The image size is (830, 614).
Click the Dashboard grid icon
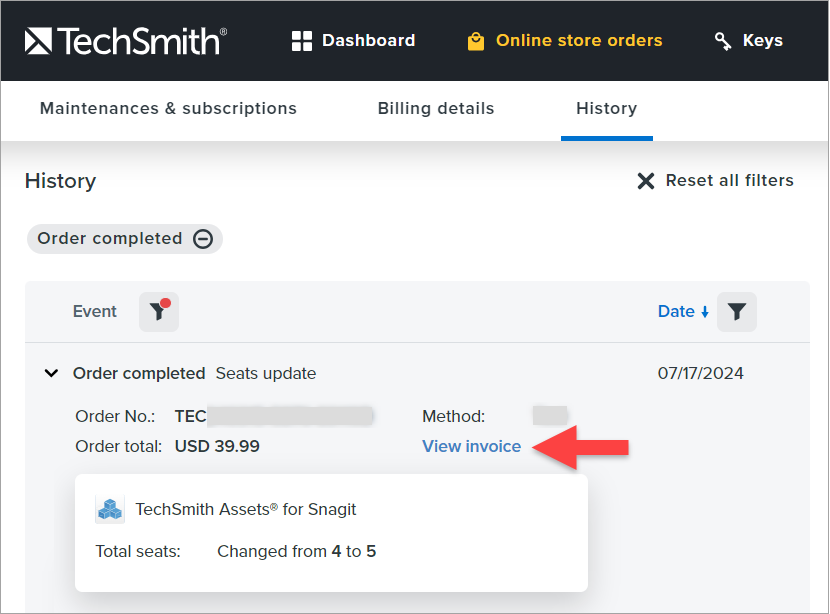[x=302, y=41]
